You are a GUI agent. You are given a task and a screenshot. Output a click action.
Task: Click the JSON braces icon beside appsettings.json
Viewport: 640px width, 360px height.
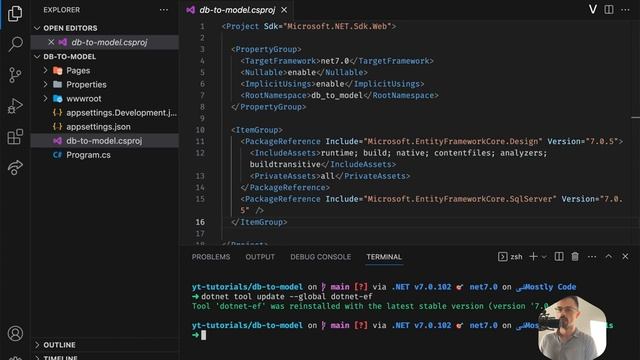click(58, 127)
